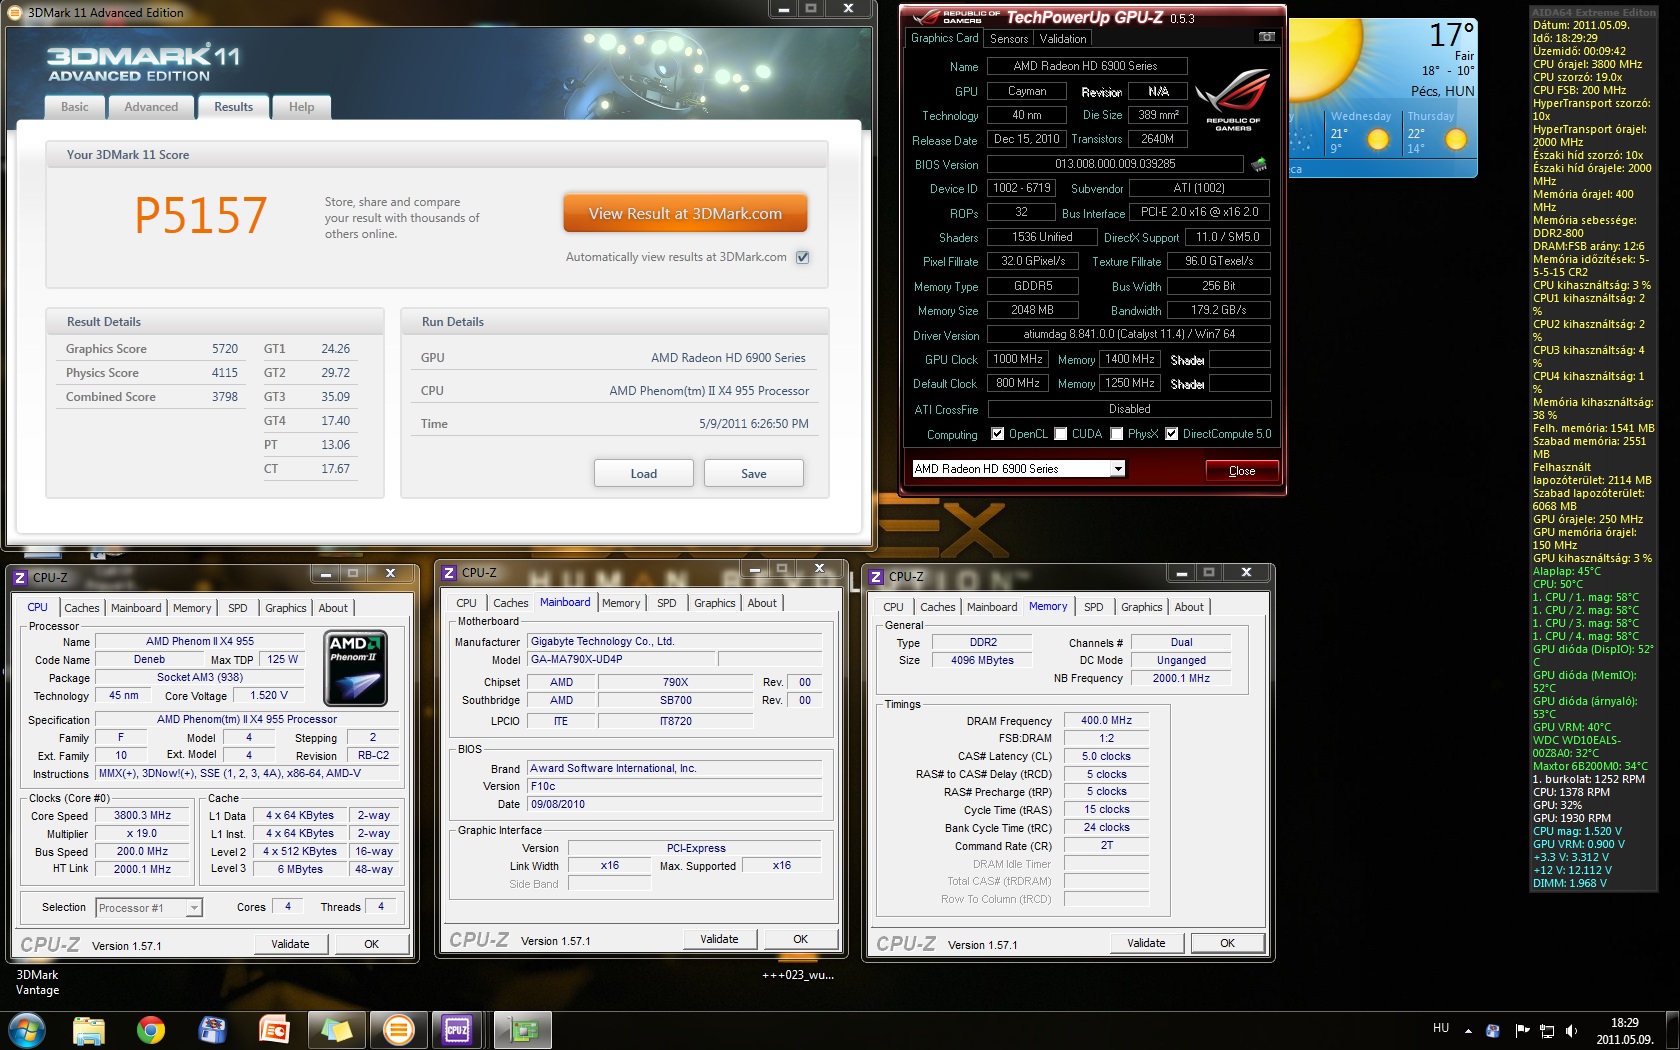The image size is (1680, 1050).
Task: Click the BIOS Version field in GPU-Z
Action: (1115, 164)
